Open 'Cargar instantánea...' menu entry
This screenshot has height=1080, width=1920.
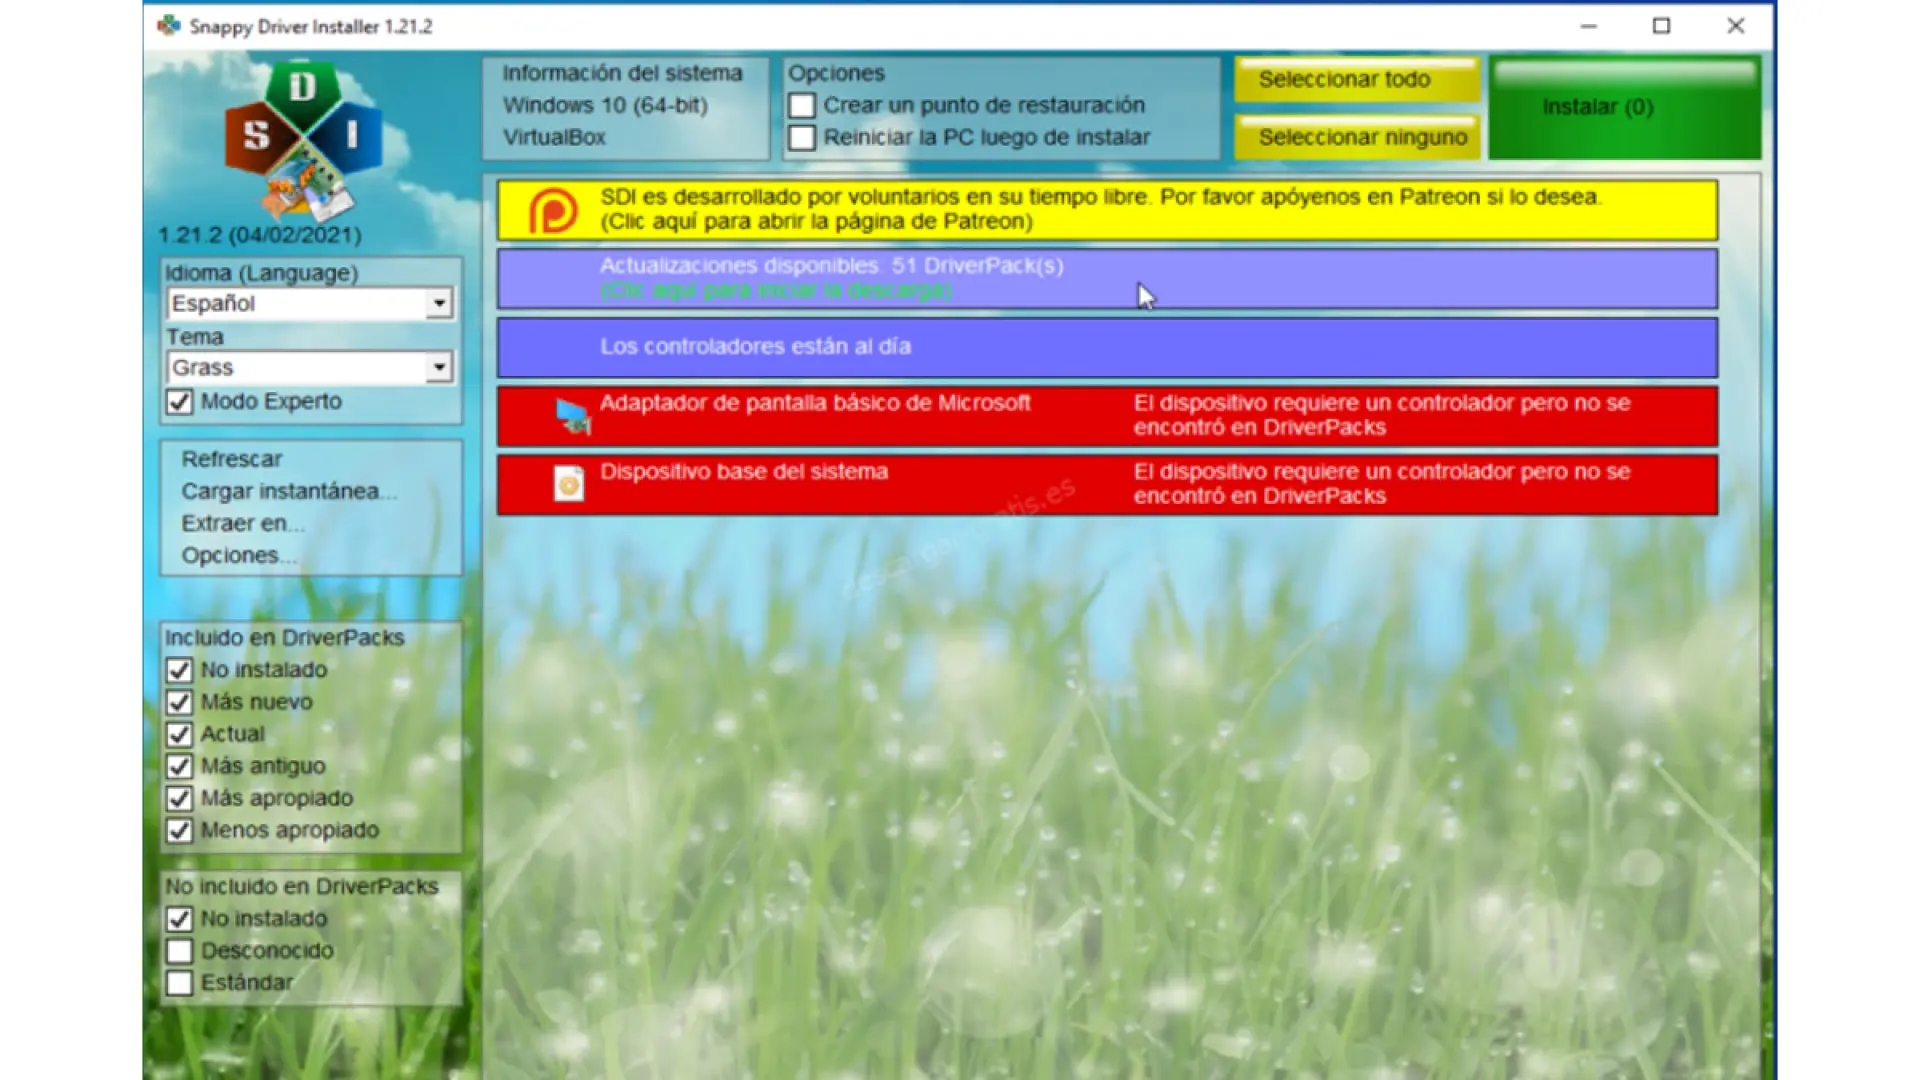pos(288,491)
